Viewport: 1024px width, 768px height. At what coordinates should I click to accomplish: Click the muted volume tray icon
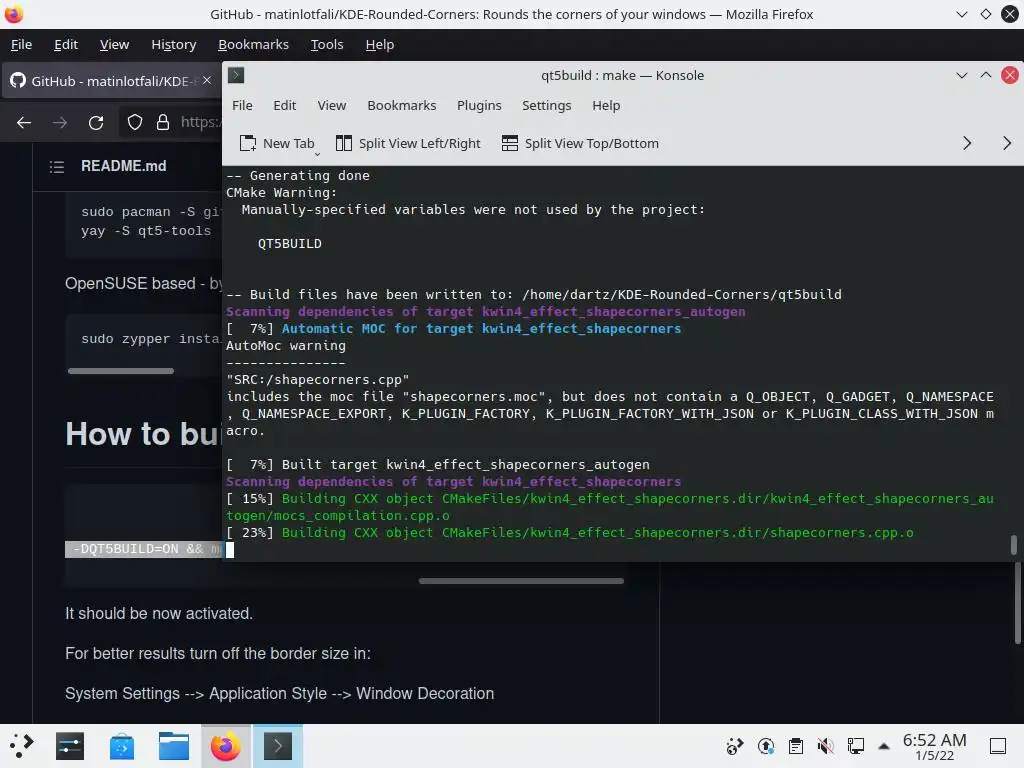(x=825, y=746)
